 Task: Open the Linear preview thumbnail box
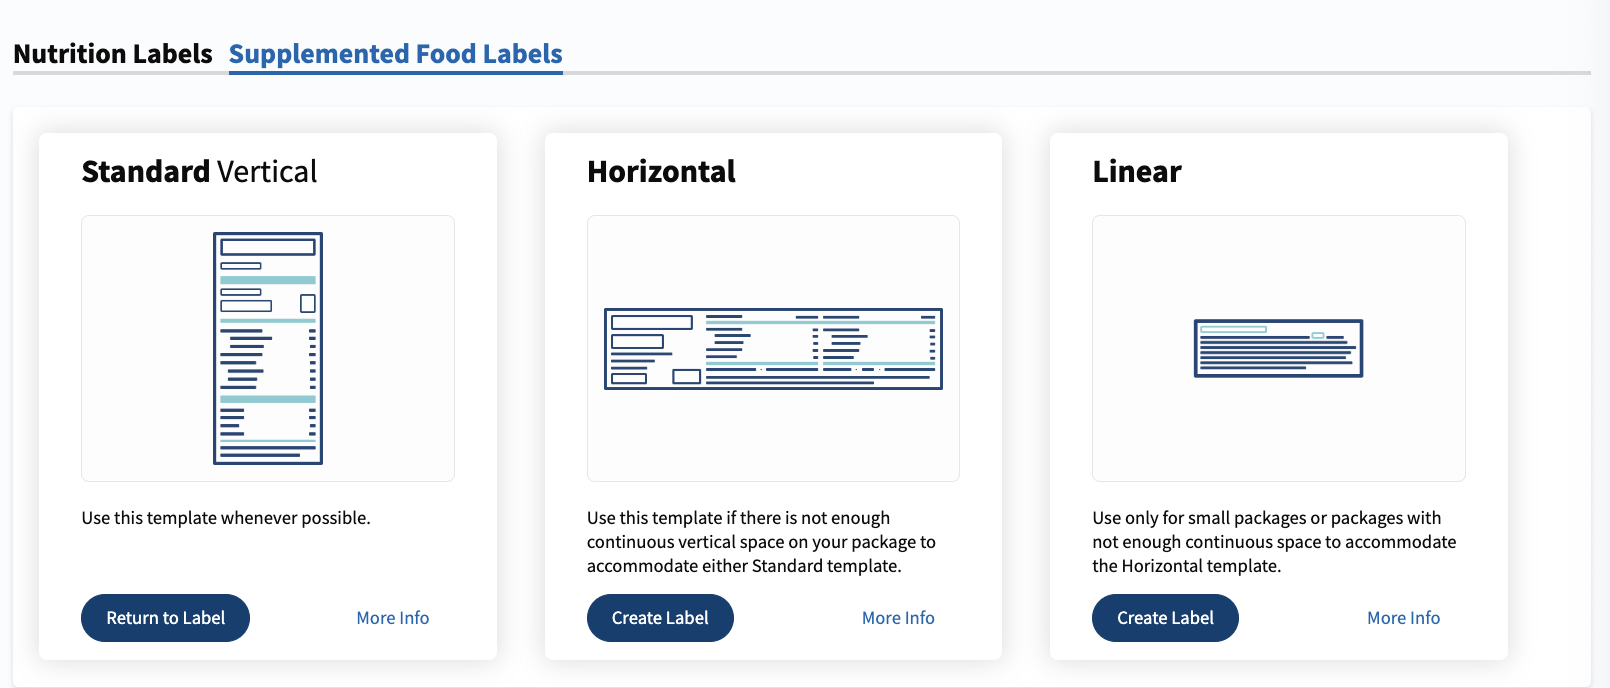1279,348
